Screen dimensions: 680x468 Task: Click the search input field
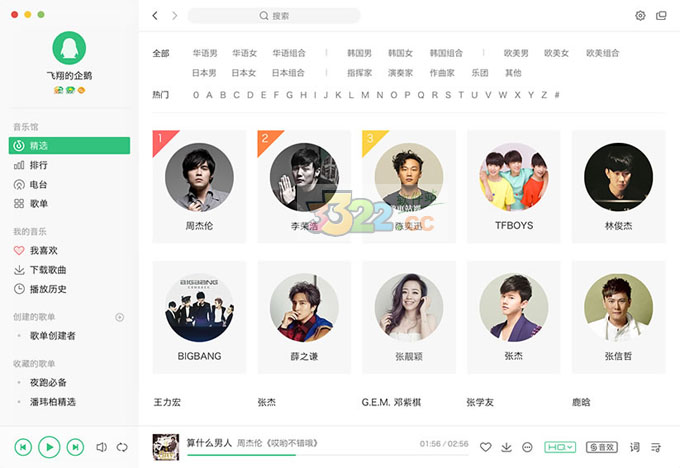(x=274, y=16)
